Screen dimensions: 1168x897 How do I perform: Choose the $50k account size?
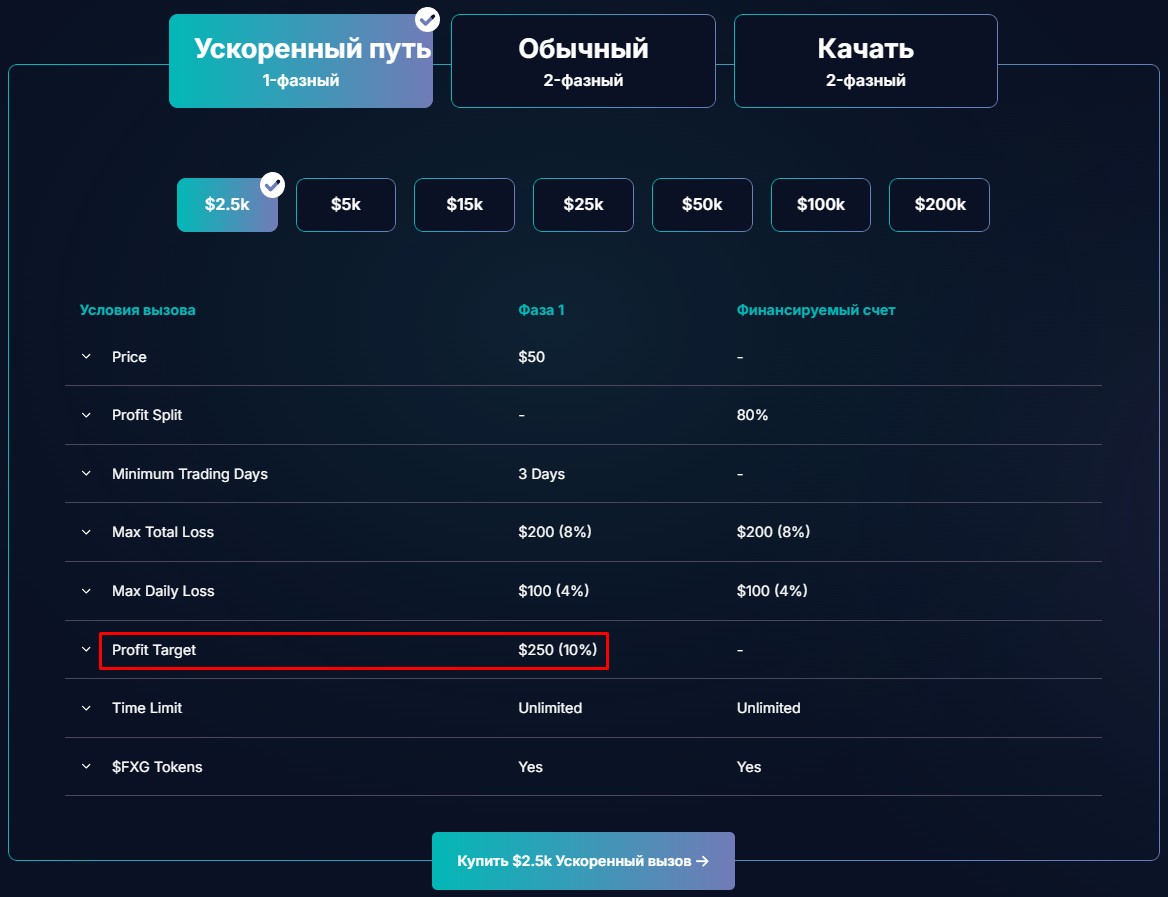[x=702, y=205]
